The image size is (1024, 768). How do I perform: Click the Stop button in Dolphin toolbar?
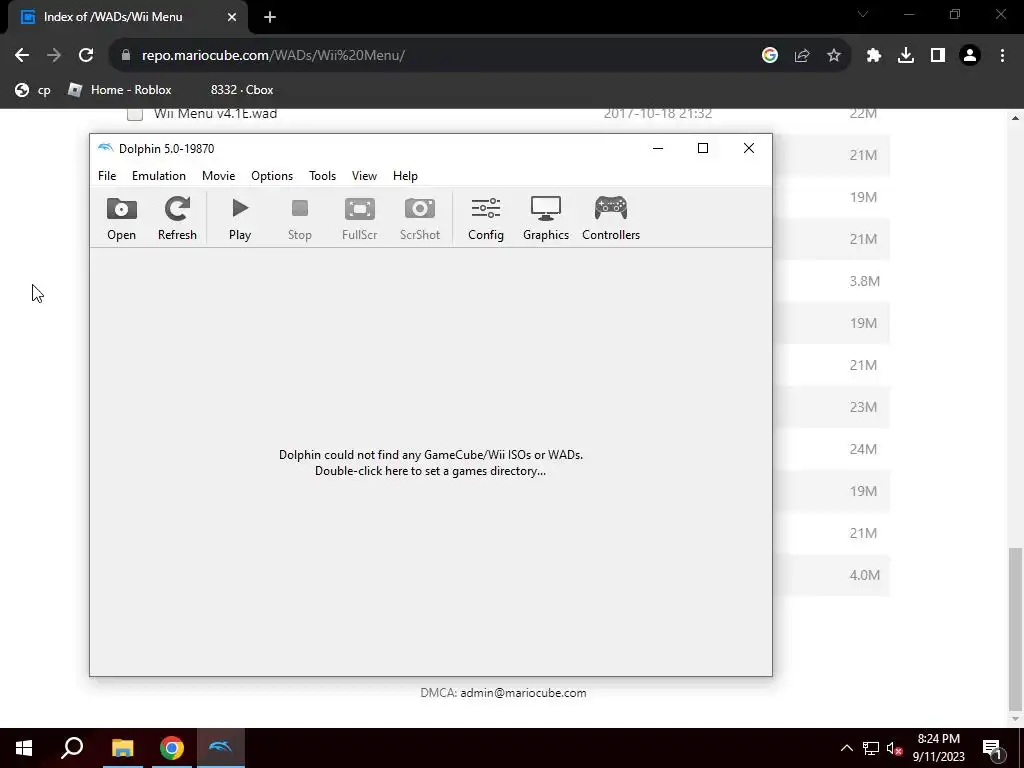point(300,218)
